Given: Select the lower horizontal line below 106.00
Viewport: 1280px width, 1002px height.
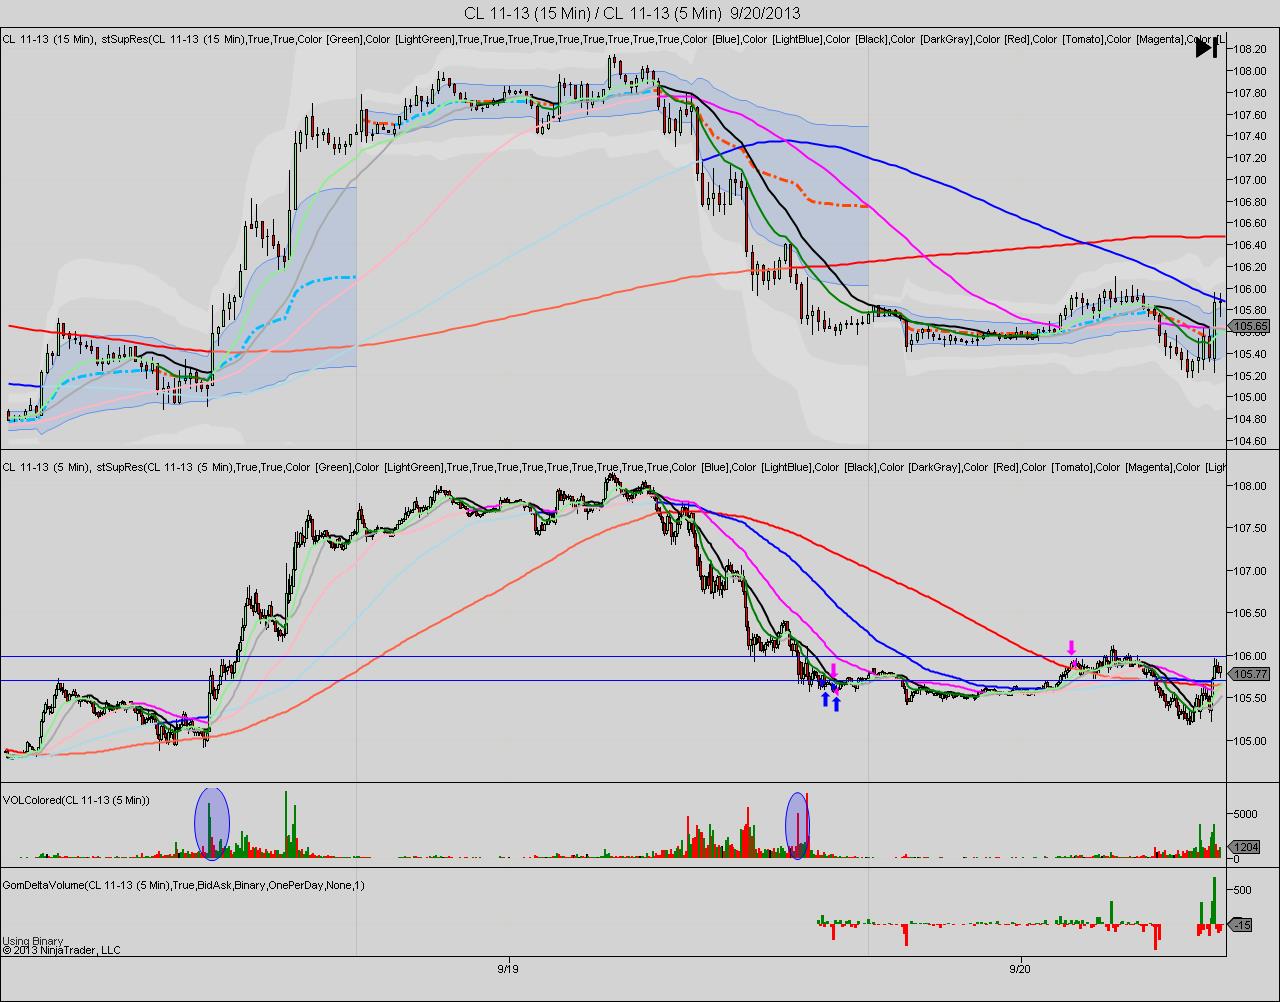Looking at the screenshot, I should coord(612,681).
